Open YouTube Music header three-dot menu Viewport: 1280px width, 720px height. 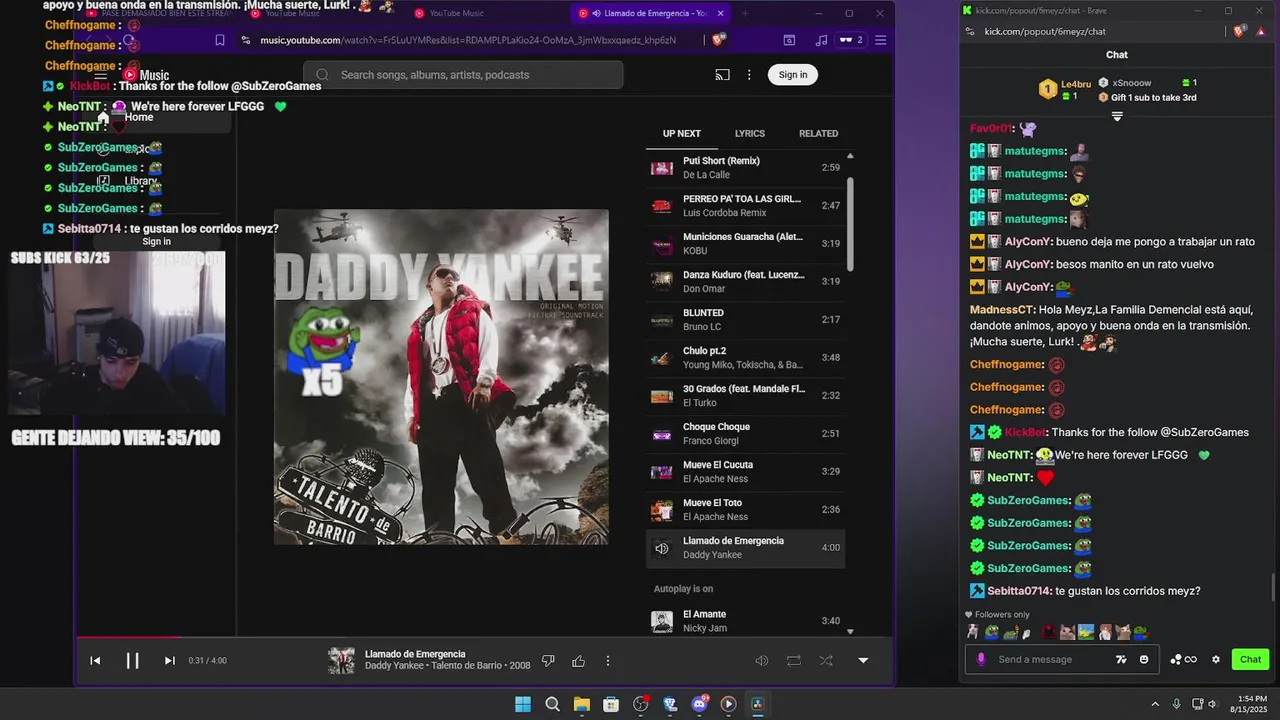click(749, 74)
